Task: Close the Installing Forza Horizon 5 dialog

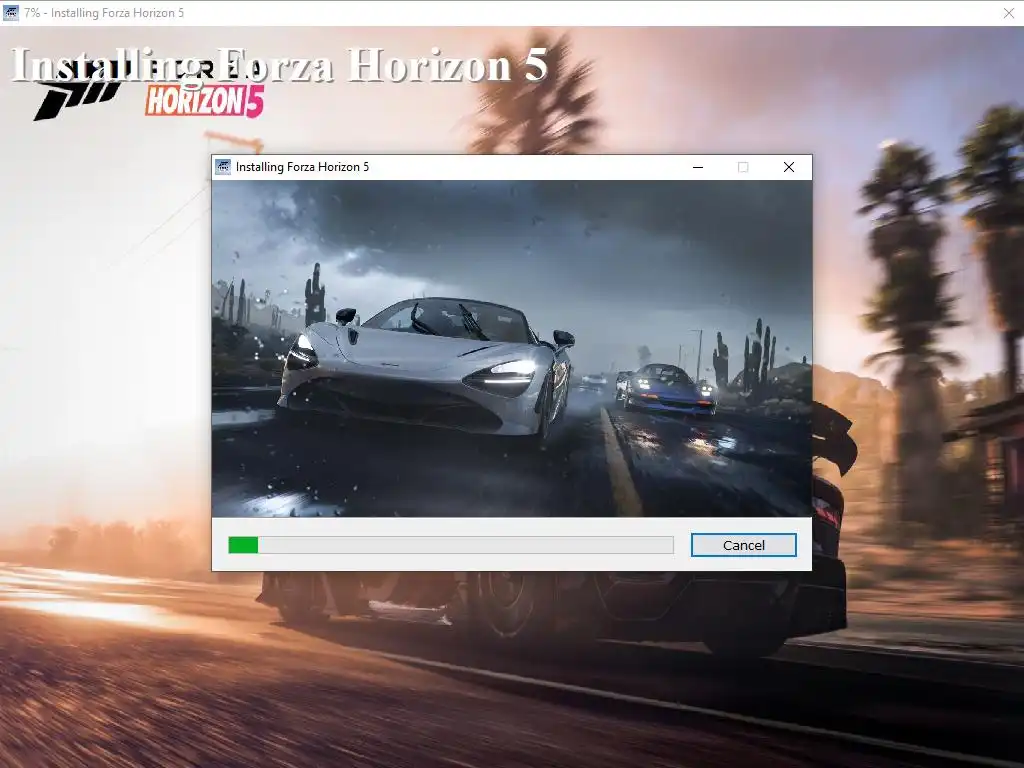Action: (789, 167)
